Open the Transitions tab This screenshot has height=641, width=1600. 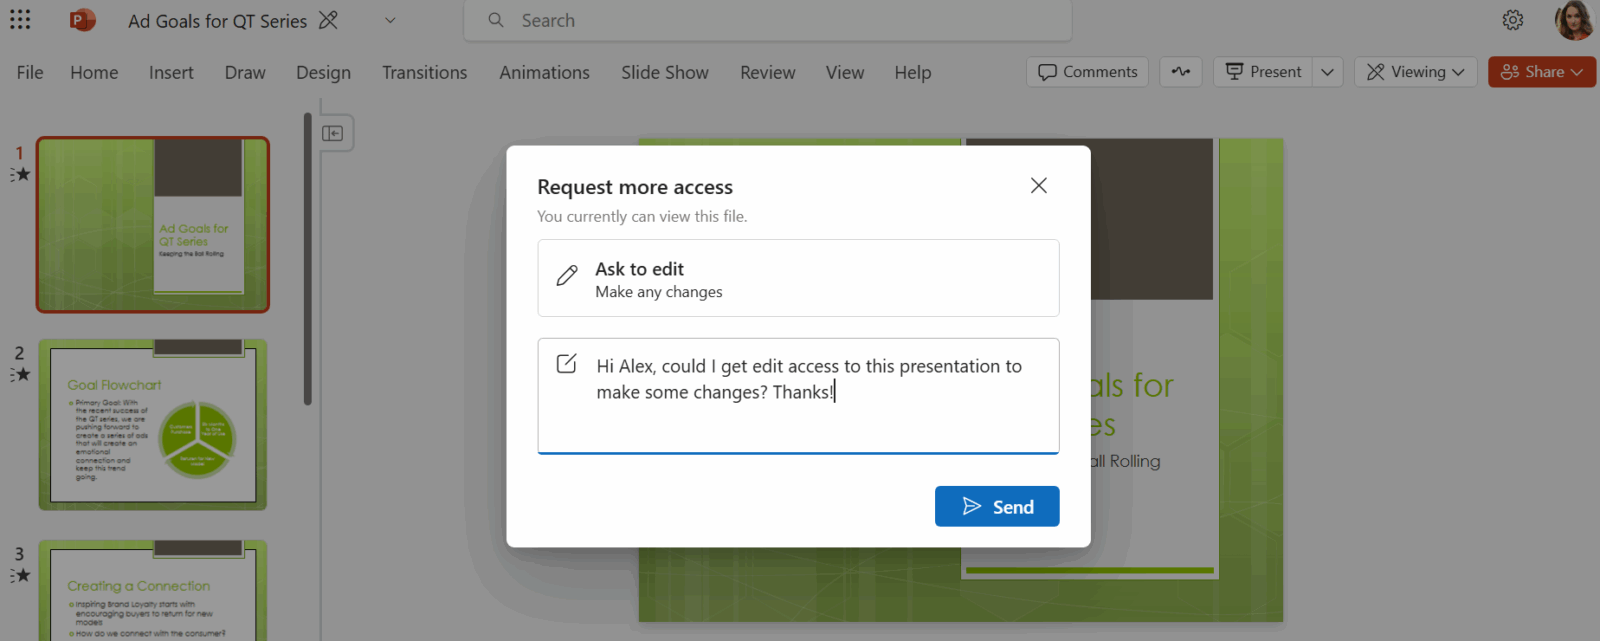pos(424,73)
